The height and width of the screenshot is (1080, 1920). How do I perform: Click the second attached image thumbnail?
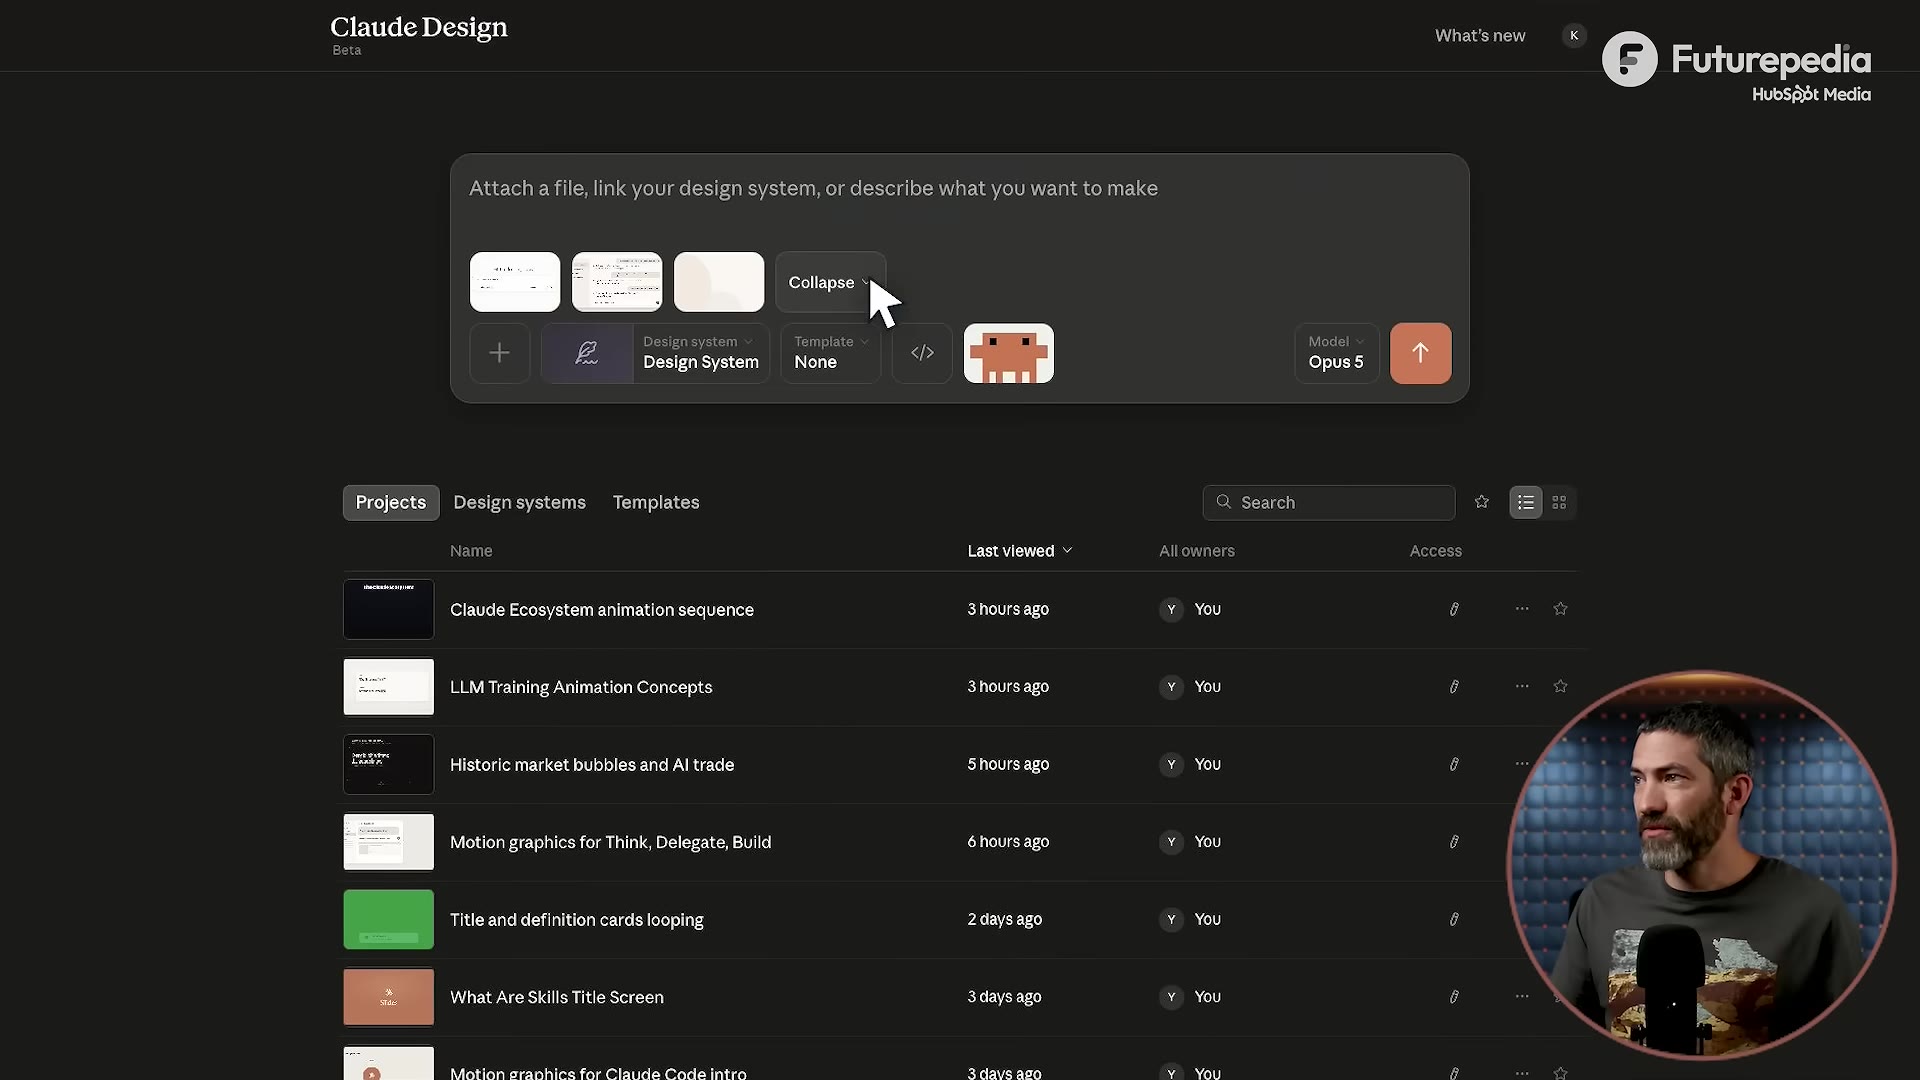(617, 282)
